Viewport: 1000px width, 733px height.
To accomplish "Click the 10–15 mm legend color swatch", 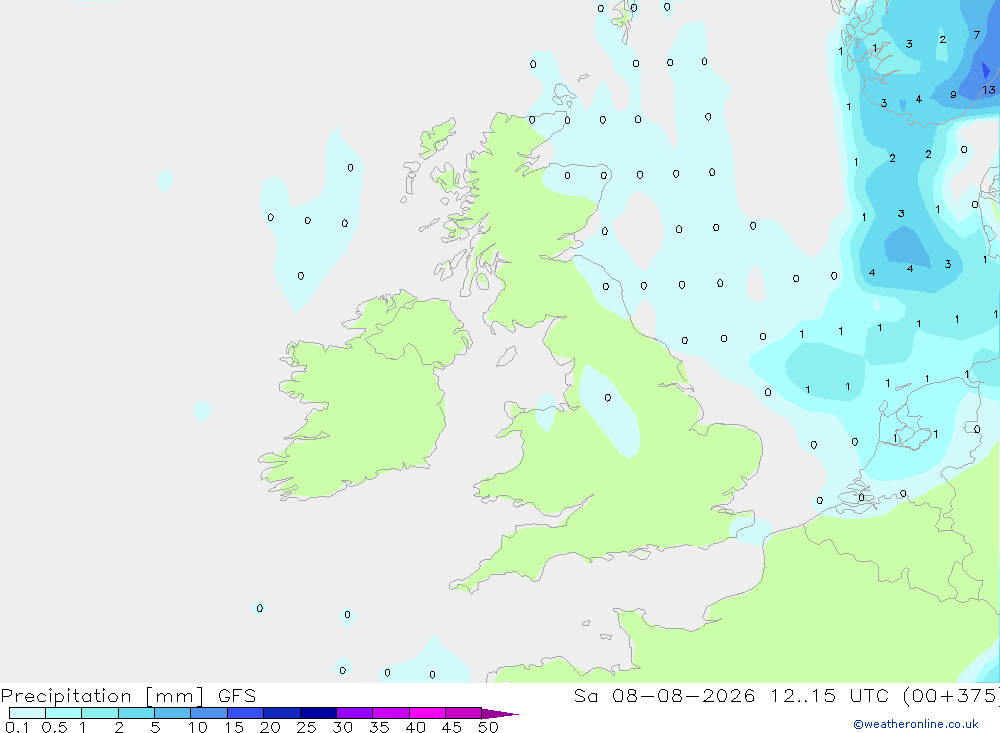I will (x=209, y=713).
